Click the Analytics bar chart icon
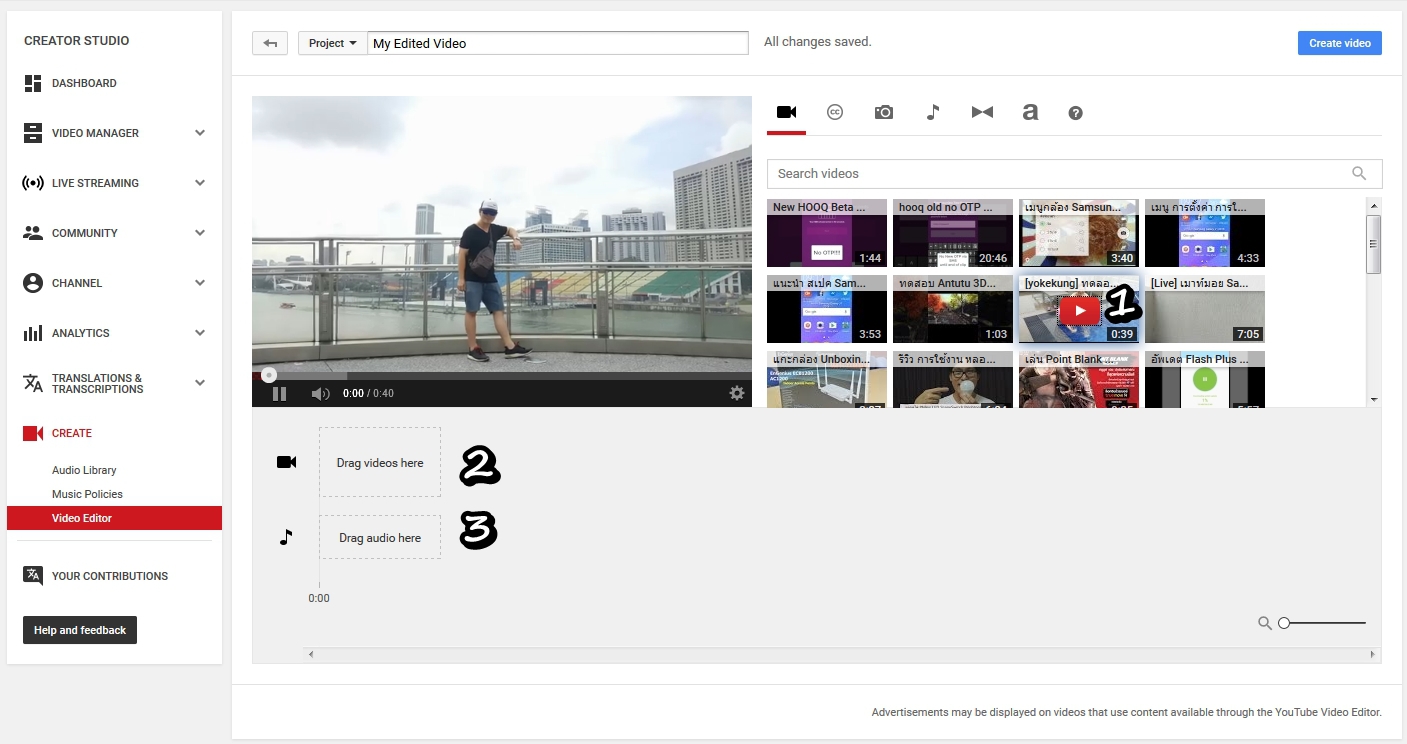Viewport: 1407px width, 744px height. (x=33, y=333)
